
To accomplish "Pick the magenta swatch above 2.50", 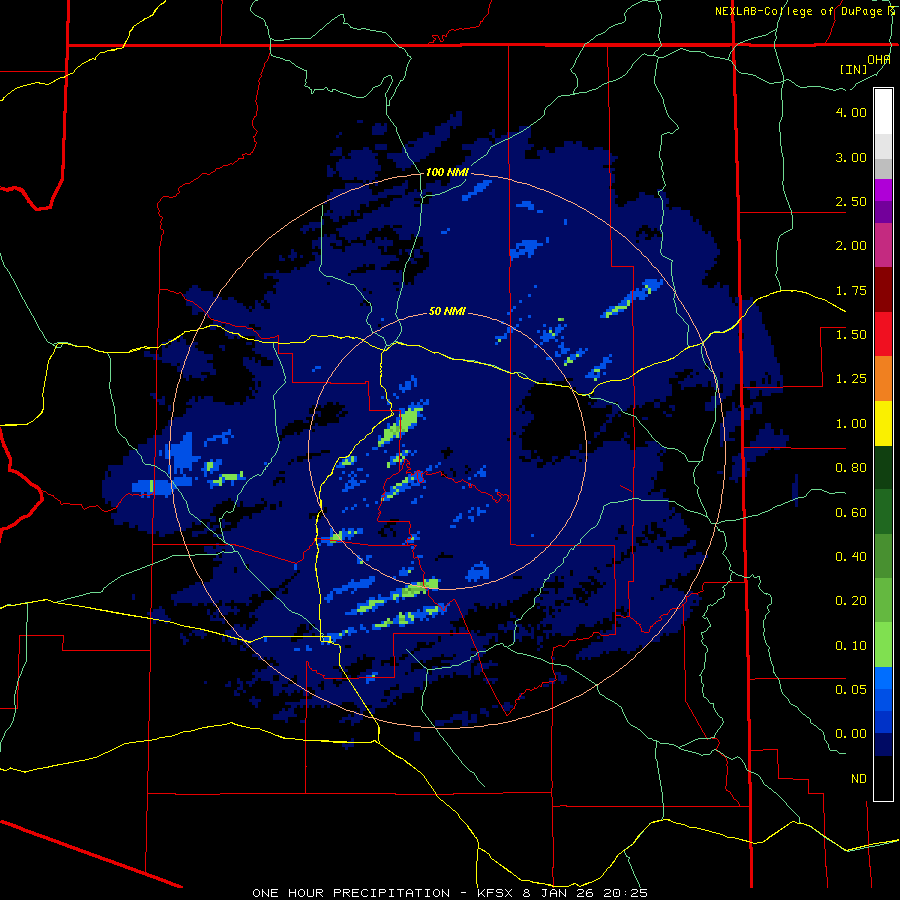I will point(883,190).
